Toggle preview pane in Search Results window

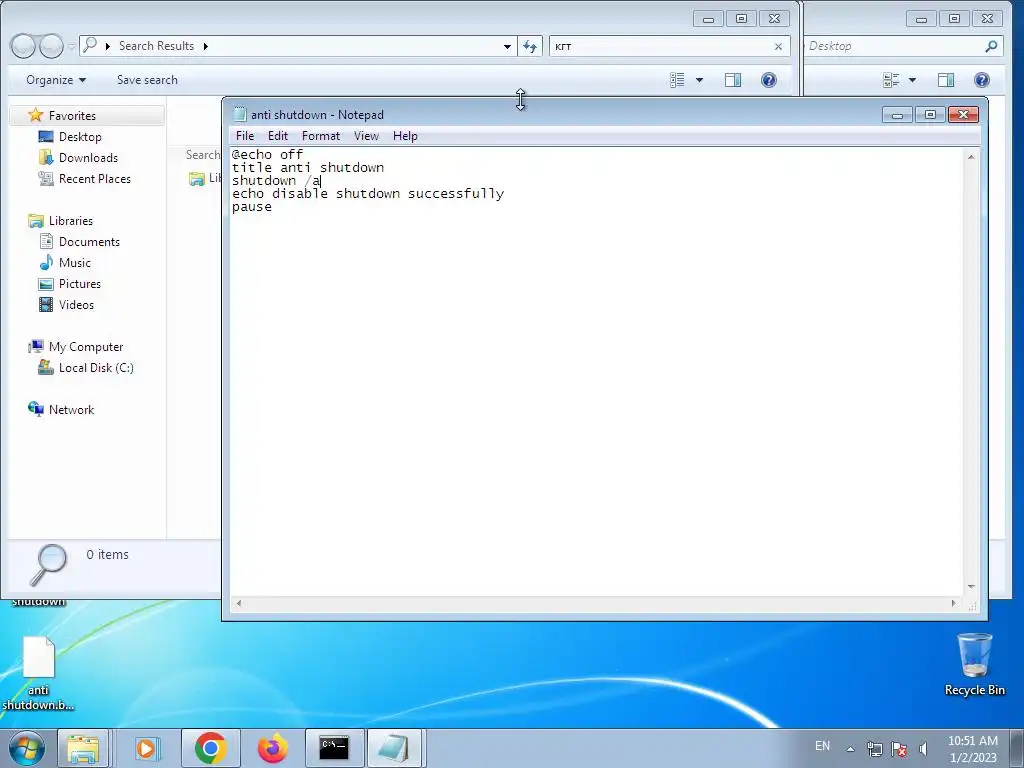point(733,80)
